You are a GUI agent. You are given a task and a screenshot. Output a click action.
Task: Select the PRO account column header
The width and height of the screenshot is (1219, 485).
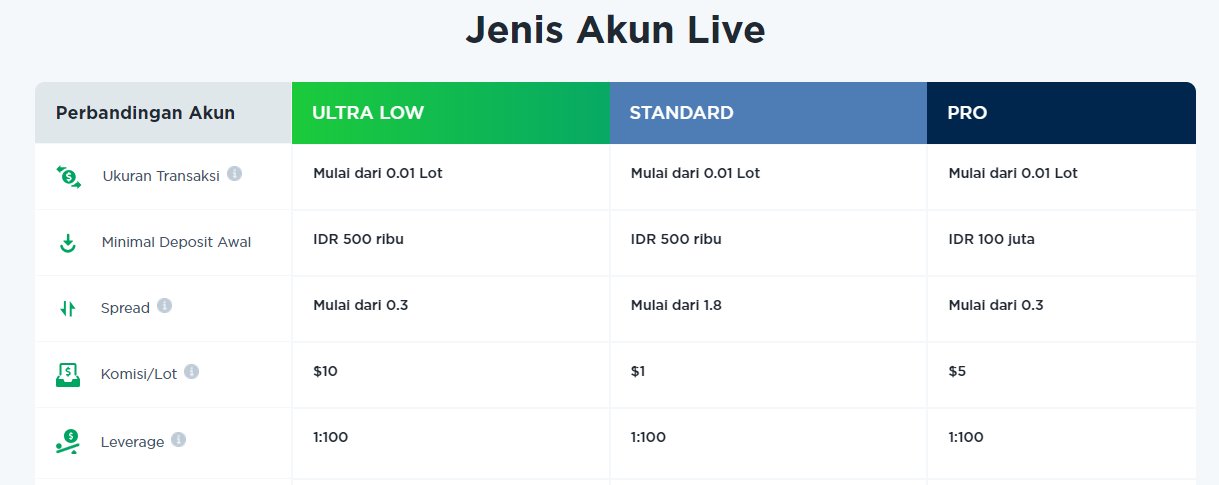pos(1060,113)
